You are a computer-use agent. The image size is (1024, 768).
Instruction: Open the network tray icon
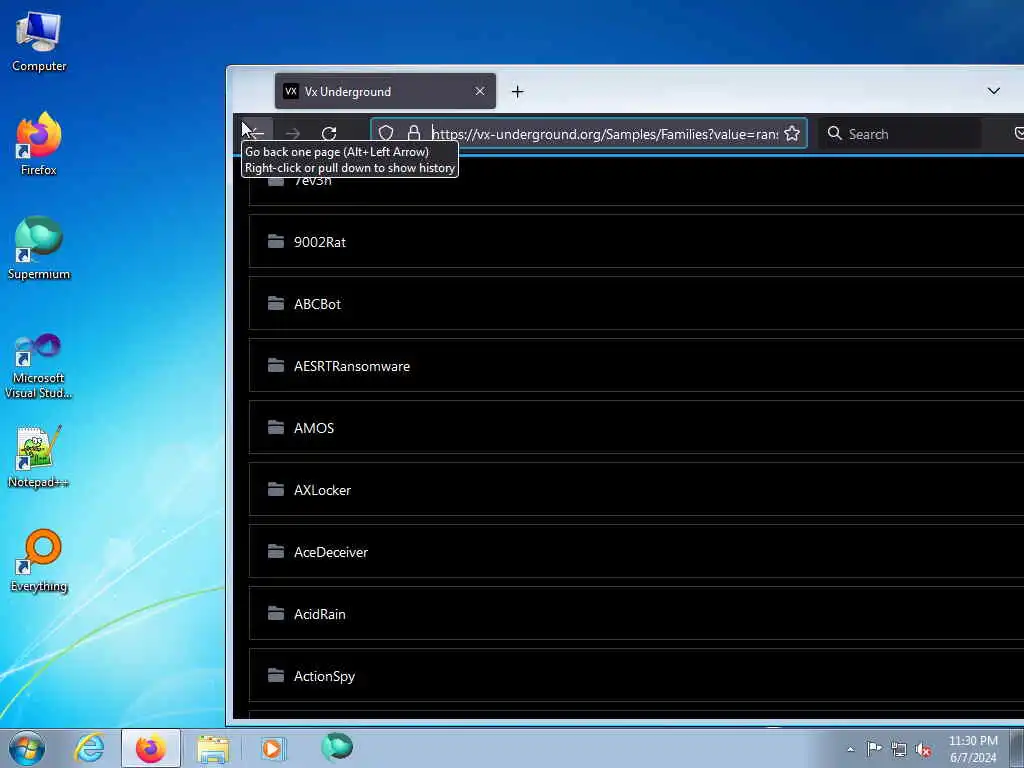tap(899, 749)
